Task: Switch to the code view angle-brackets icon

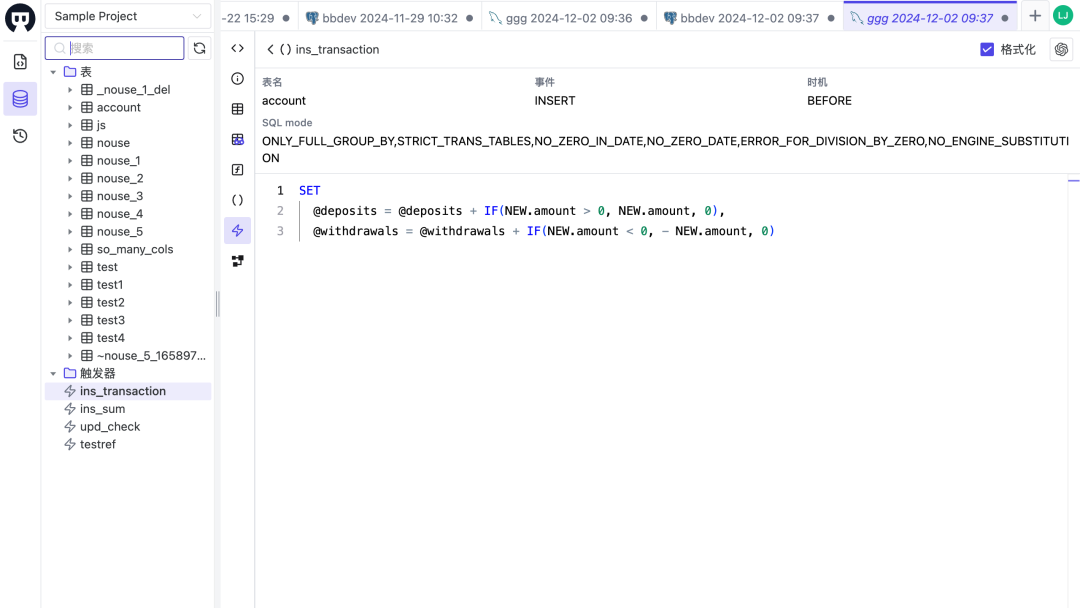Action: (x=238, y=48)
